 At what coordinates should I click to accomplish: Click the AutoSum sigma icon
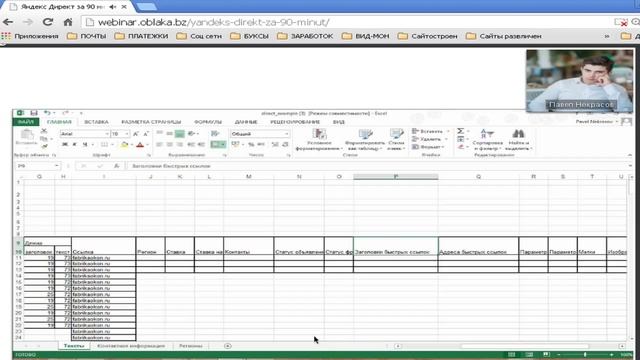coord(460,131)
